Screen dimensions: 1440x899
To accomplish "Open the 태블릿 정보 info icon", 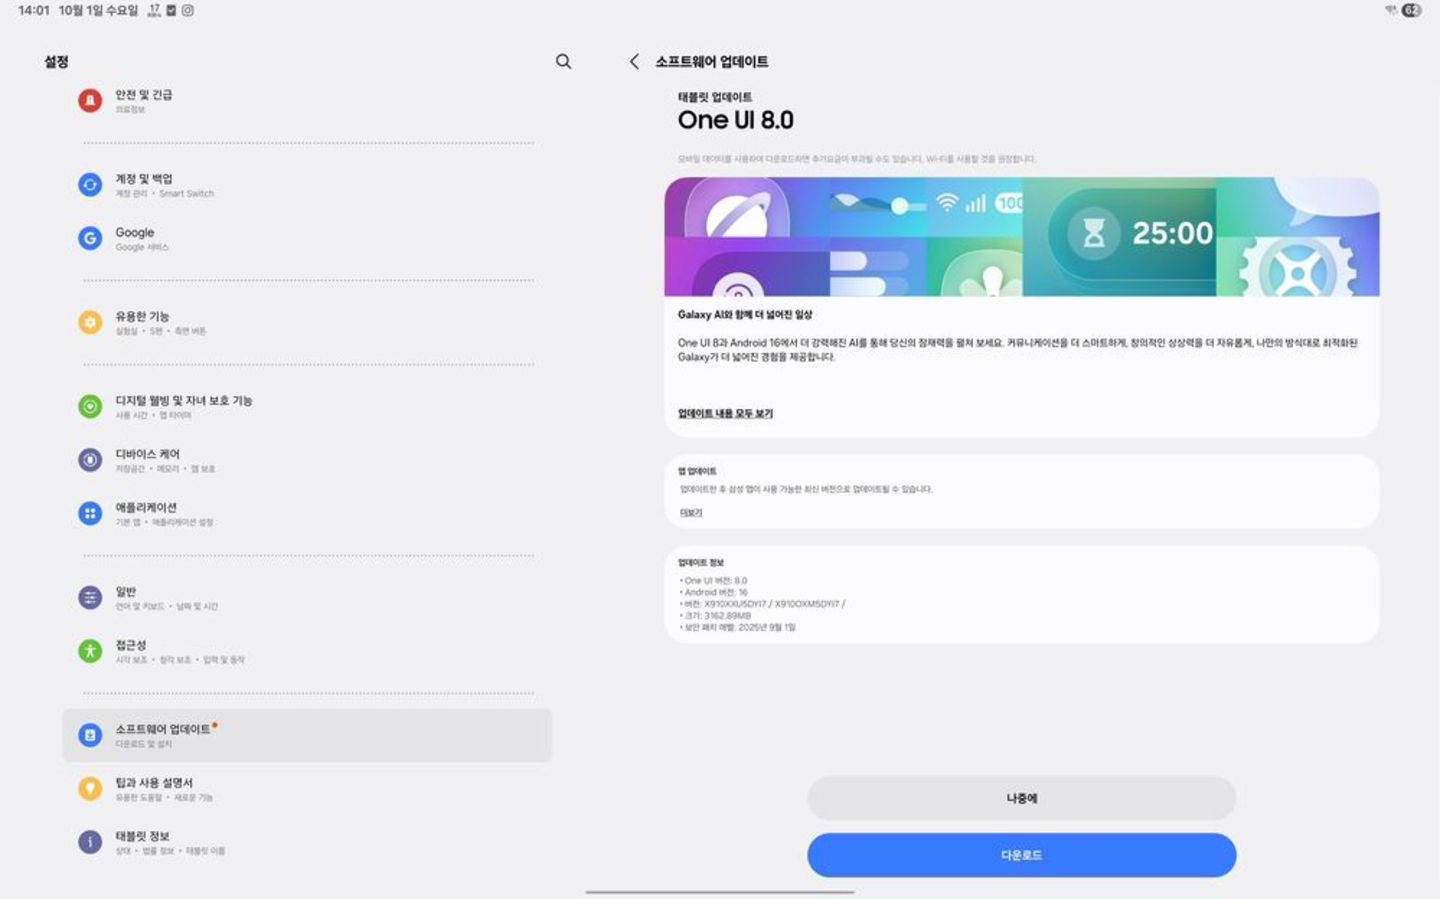I will coord(90,842).
